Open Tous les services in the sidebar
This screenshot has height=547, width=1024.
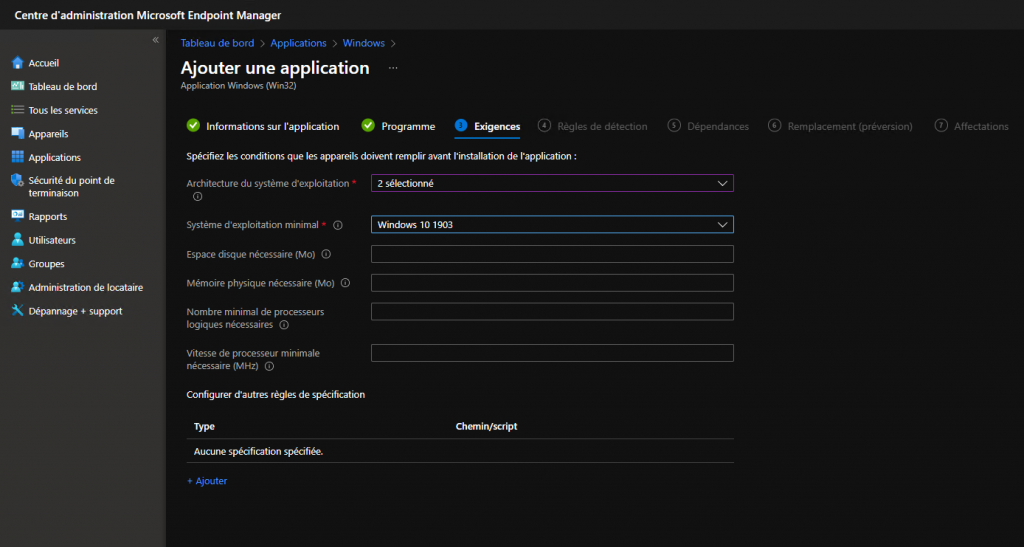(x=63, y=110)
